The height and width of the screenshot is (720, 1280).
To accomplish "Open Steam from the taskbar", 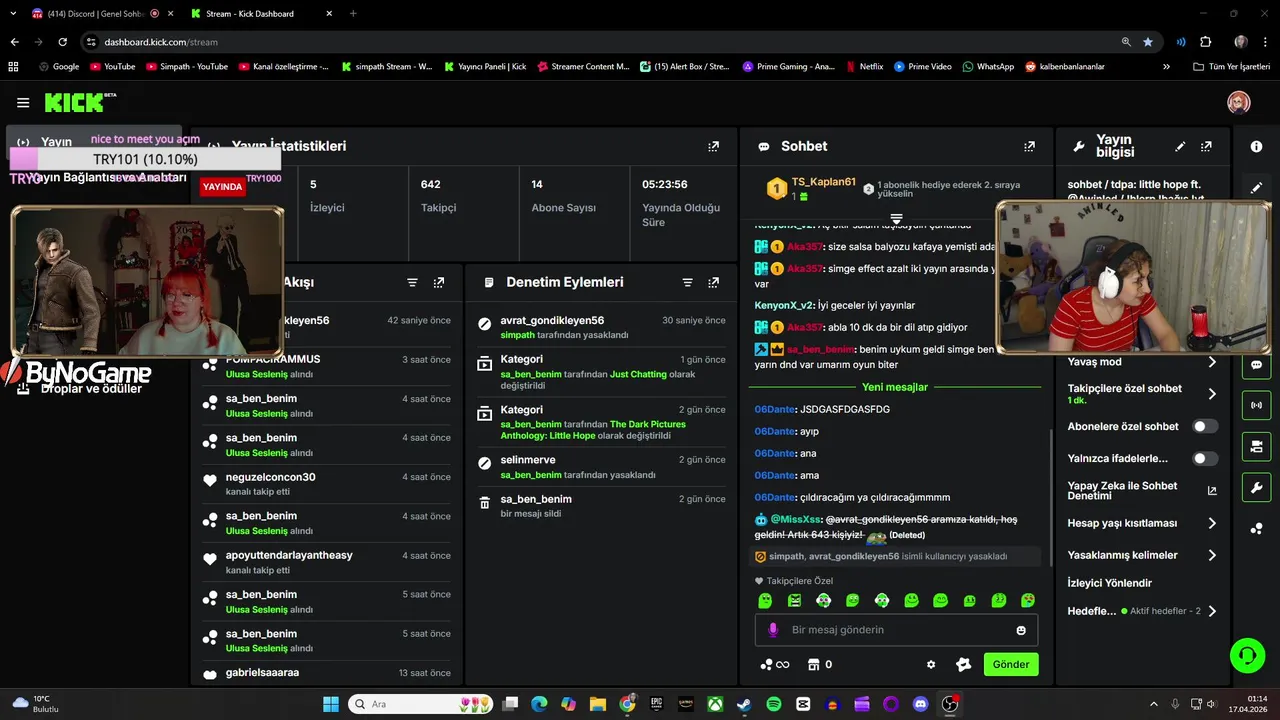I will point(744,704).
